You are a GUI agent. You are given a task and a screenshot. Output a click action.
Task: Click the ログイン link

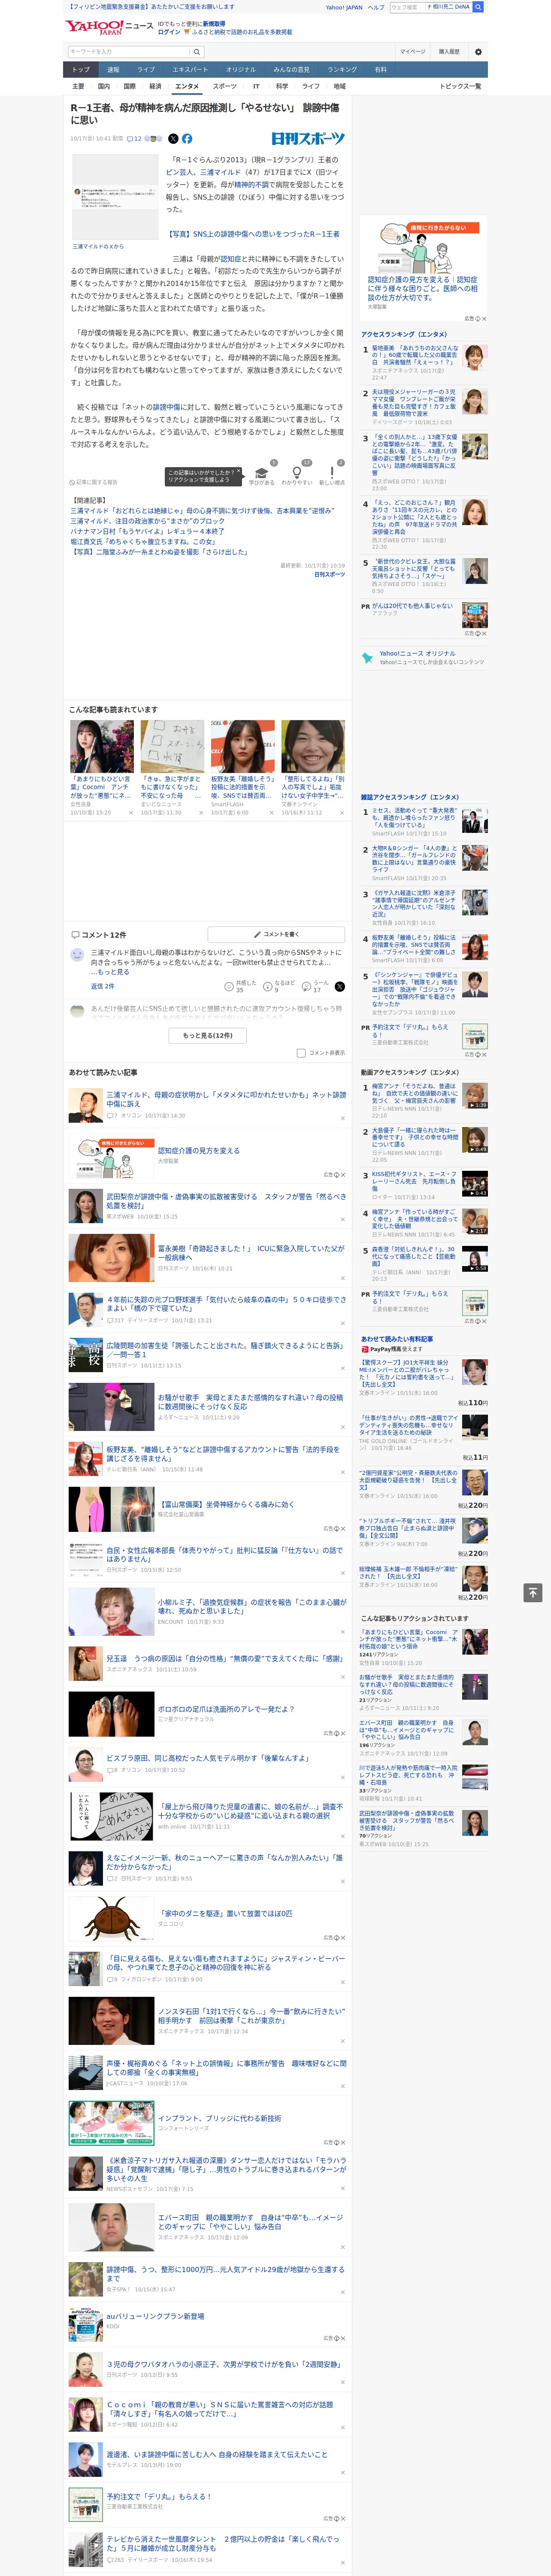click(169, 32)
